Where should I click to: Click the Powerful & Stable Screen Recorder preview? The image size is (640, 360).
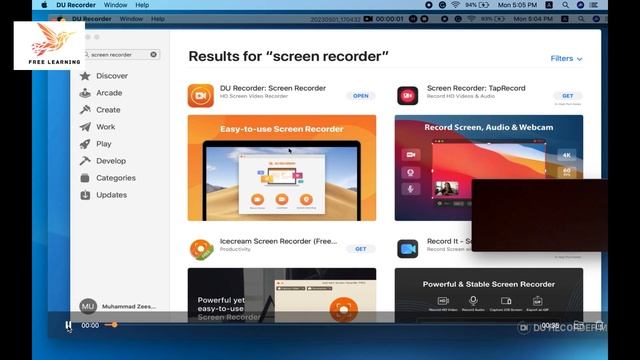click(x=489, y=295)
